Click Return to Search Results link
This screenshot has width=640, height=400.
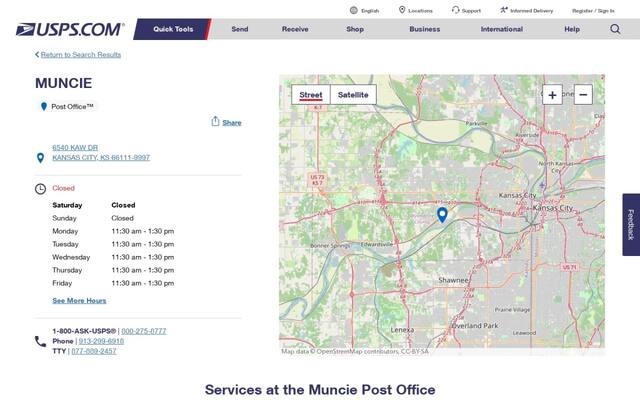click(x=81, y=55)
